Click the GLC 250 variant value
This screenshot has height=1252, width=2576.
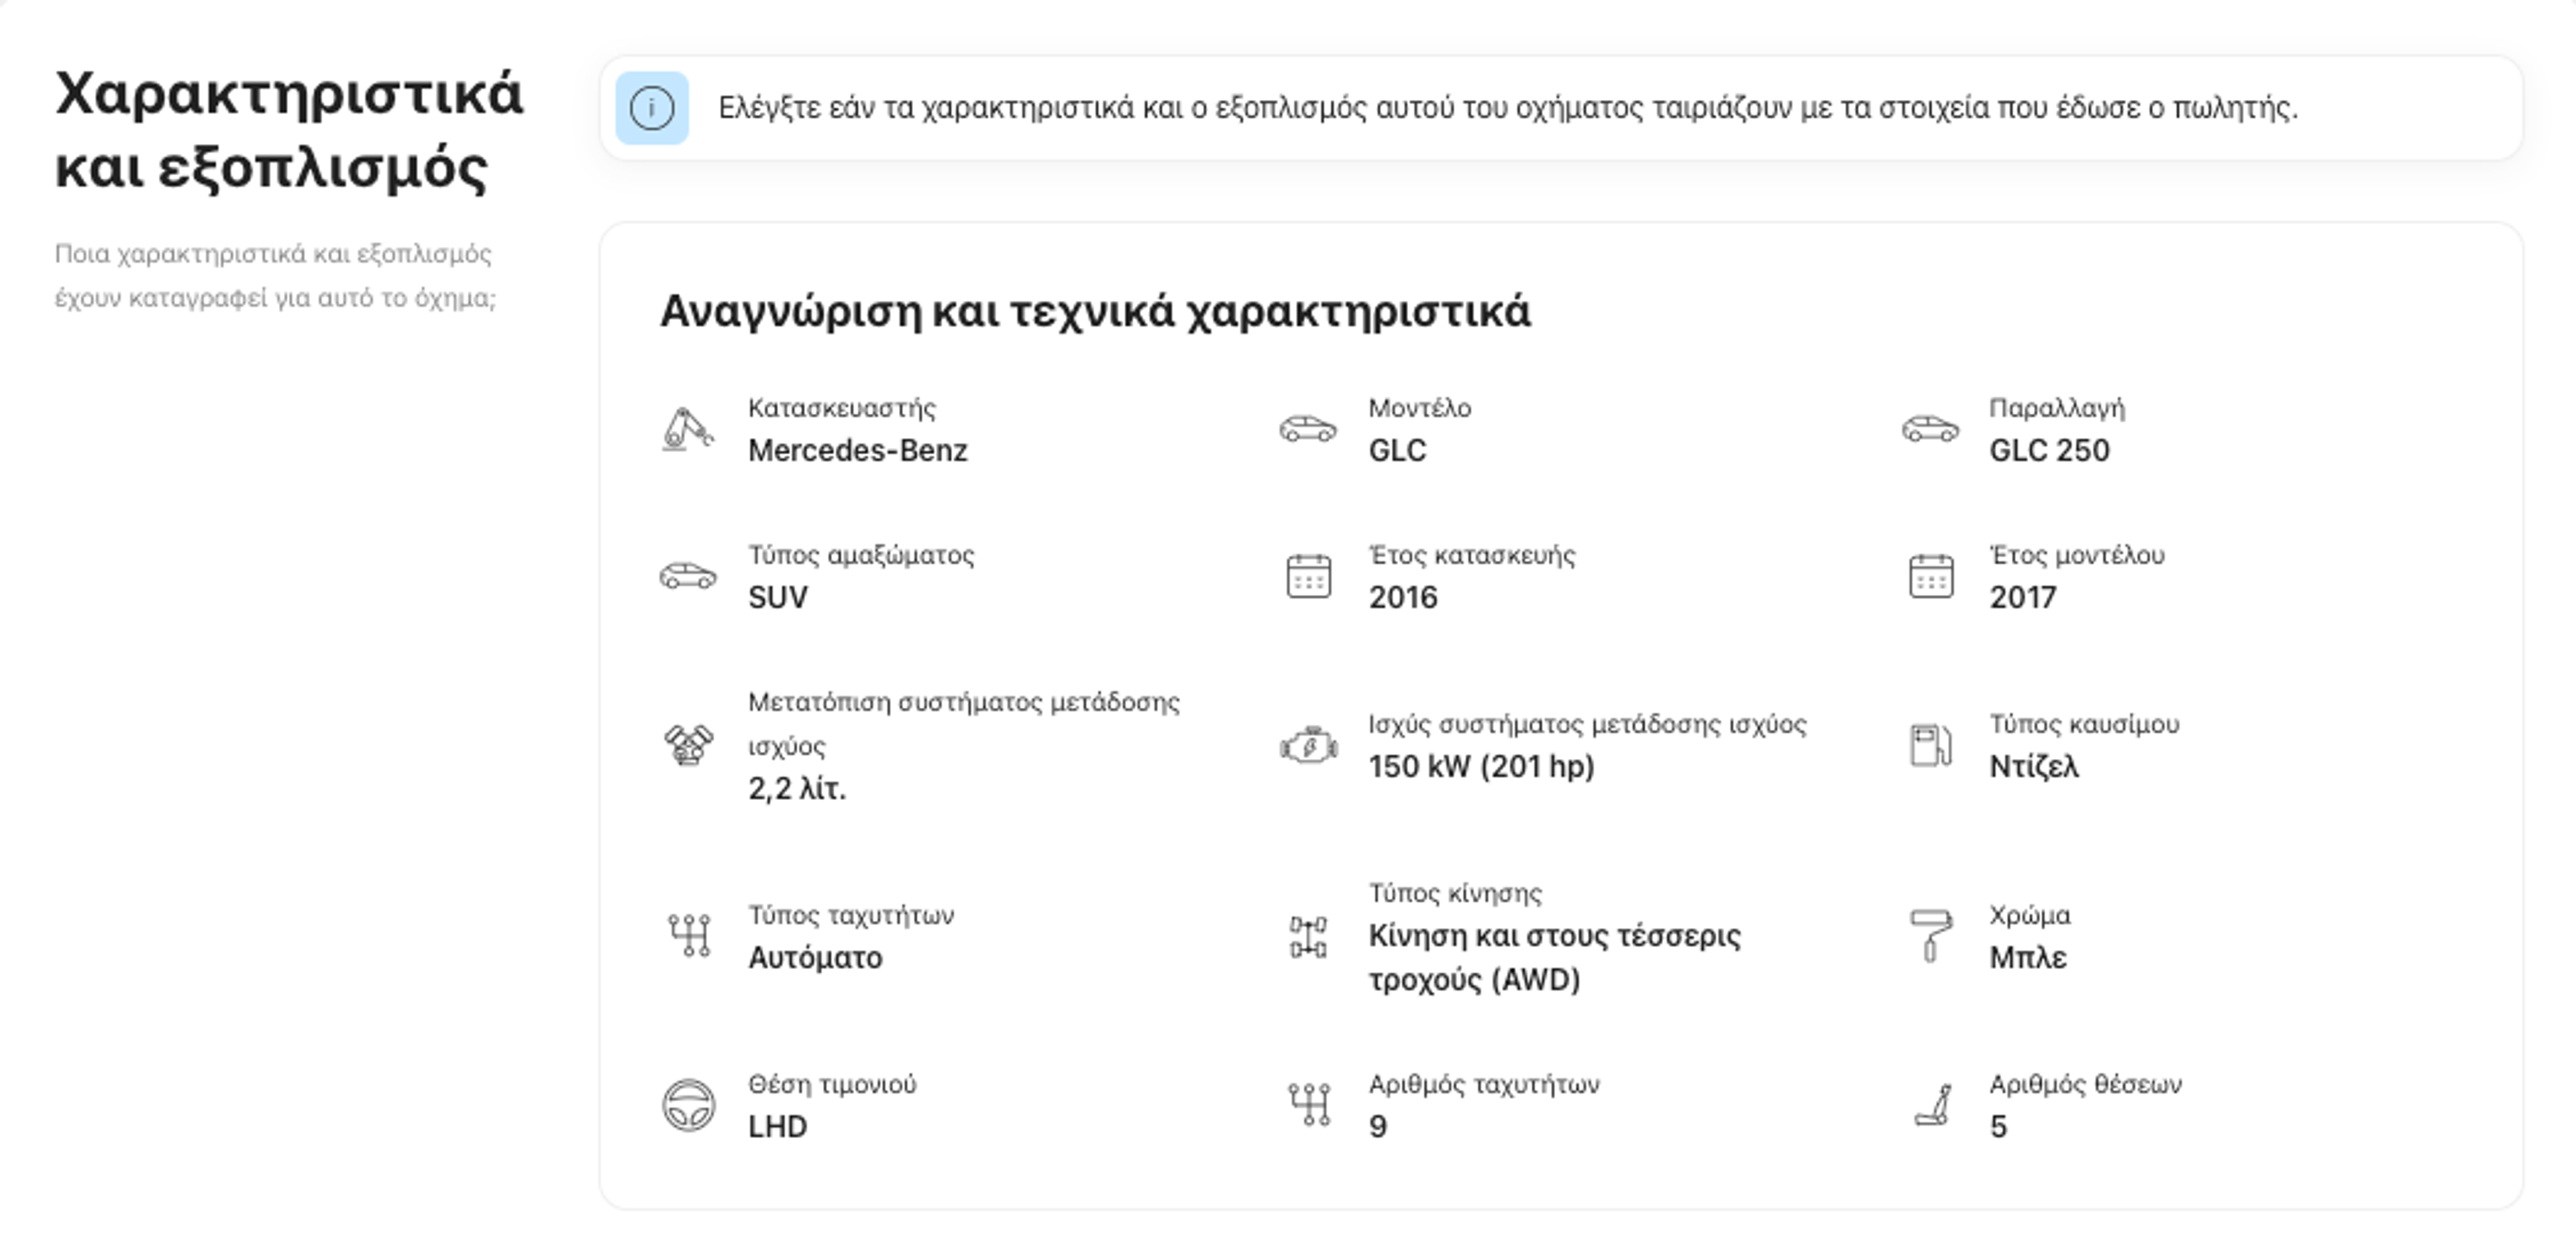[2049, 451]
